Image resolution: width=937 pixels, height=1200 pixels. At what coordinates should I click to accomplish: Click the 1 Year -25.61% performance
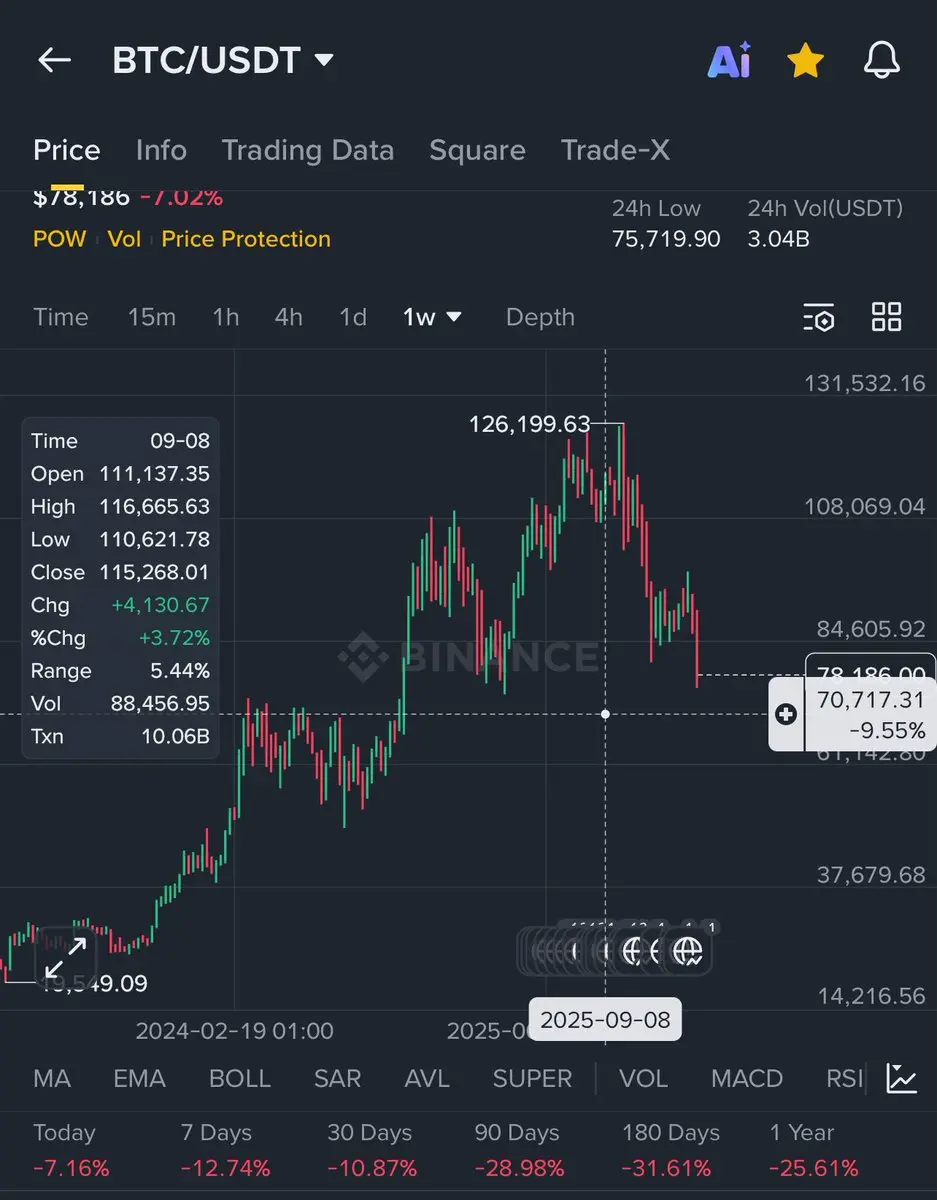point(814,1150)
